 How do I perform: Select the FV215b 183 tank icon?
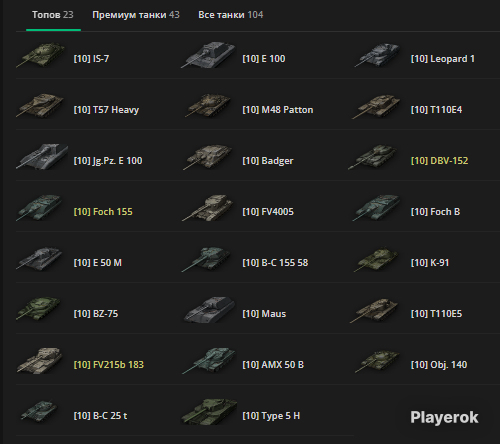(x=40, y=360)
